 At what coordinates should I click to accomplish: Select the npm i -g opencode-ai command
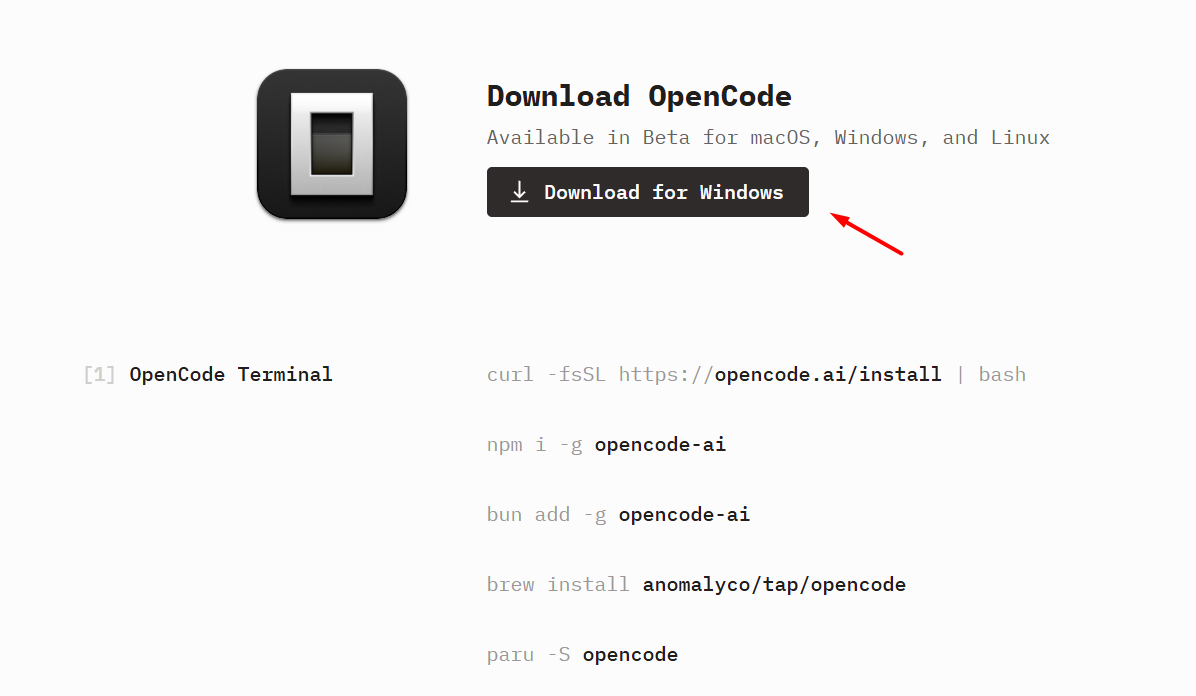pyautogui.click(x=606, y=444)
